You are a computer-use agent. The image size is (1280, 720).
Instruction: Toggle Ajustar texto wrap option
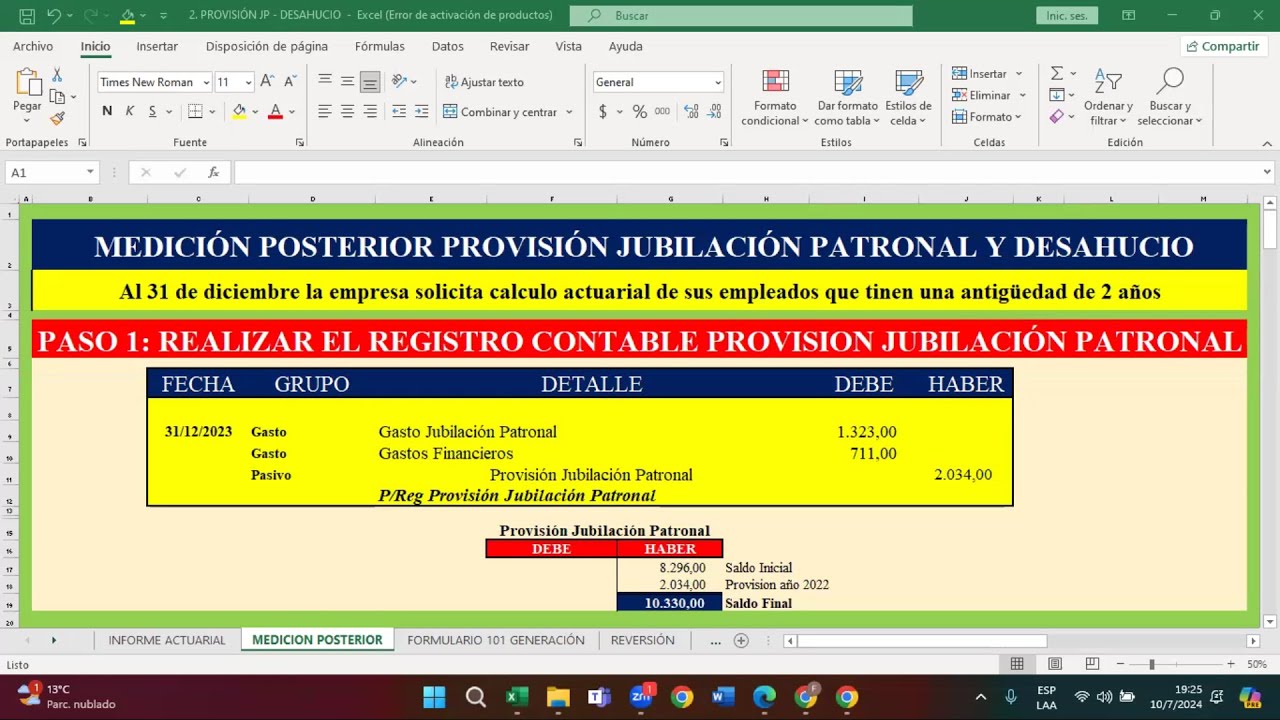[484, 82]
